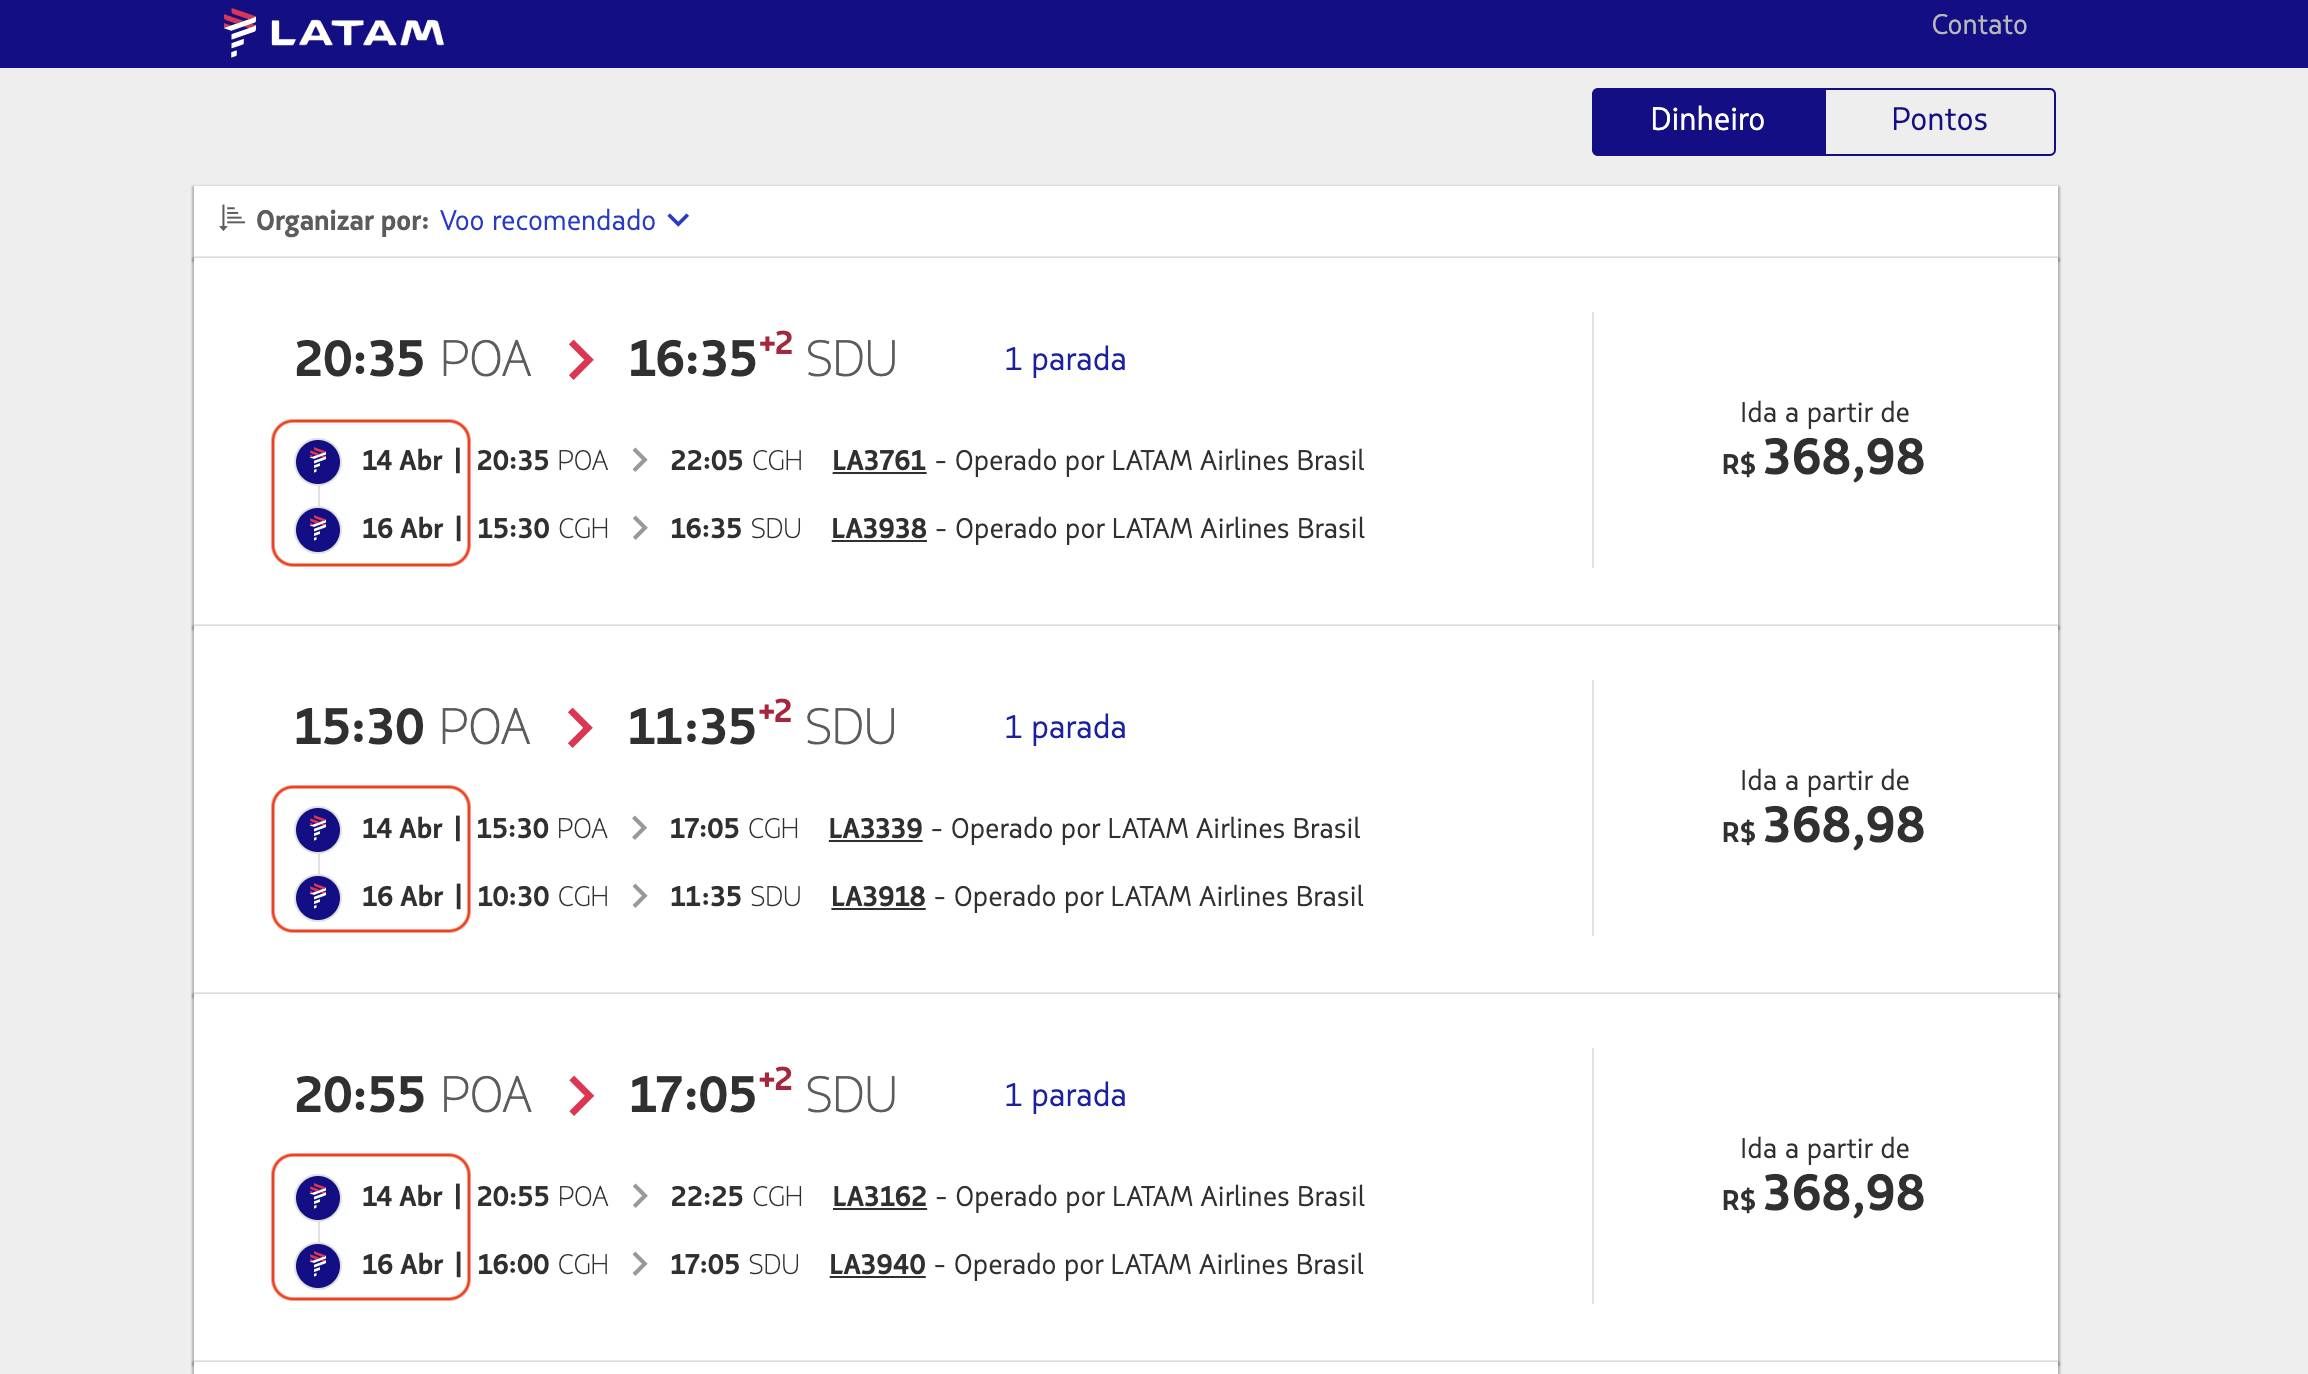Expand the sort chevron next to Voo recomendado
The image size is (2308, 1374).
678,220
